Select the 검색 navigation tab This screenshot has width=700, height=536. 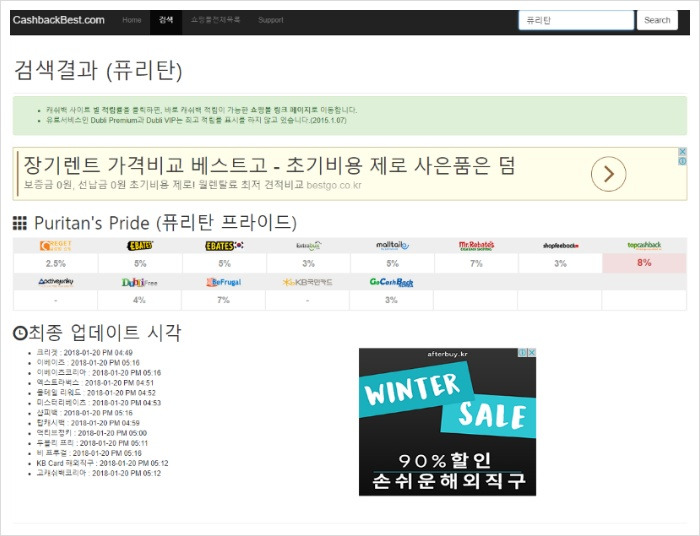click(166, 20)
